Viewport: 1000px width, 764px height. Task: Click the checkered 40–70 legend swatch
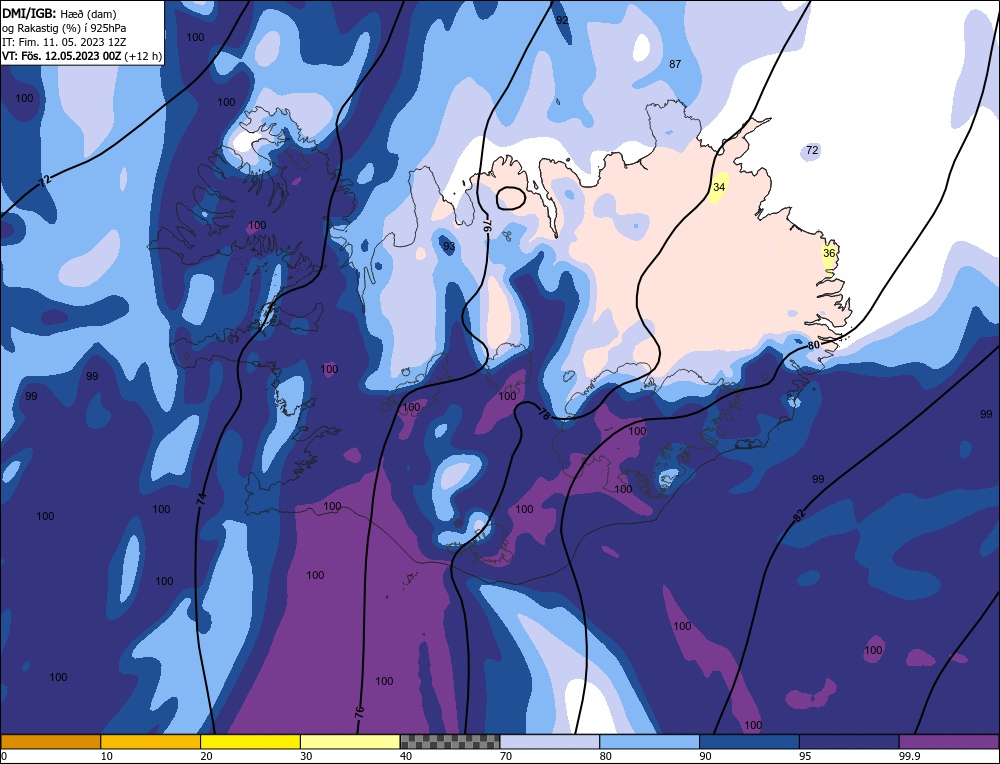click(x=450, y=742)
